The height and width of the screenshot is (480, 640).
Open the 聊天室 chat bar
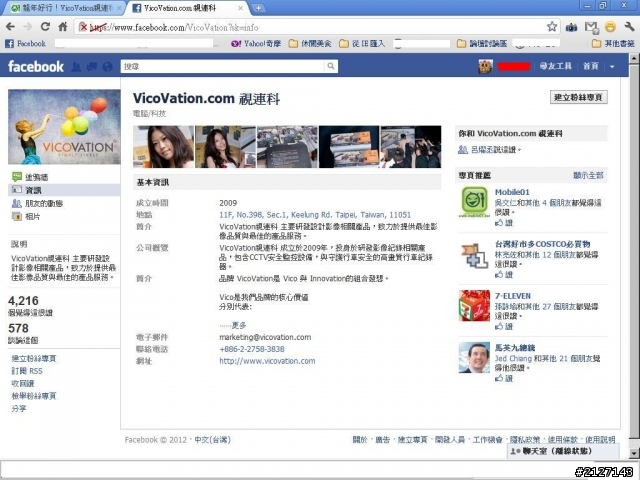click(562, 451)
